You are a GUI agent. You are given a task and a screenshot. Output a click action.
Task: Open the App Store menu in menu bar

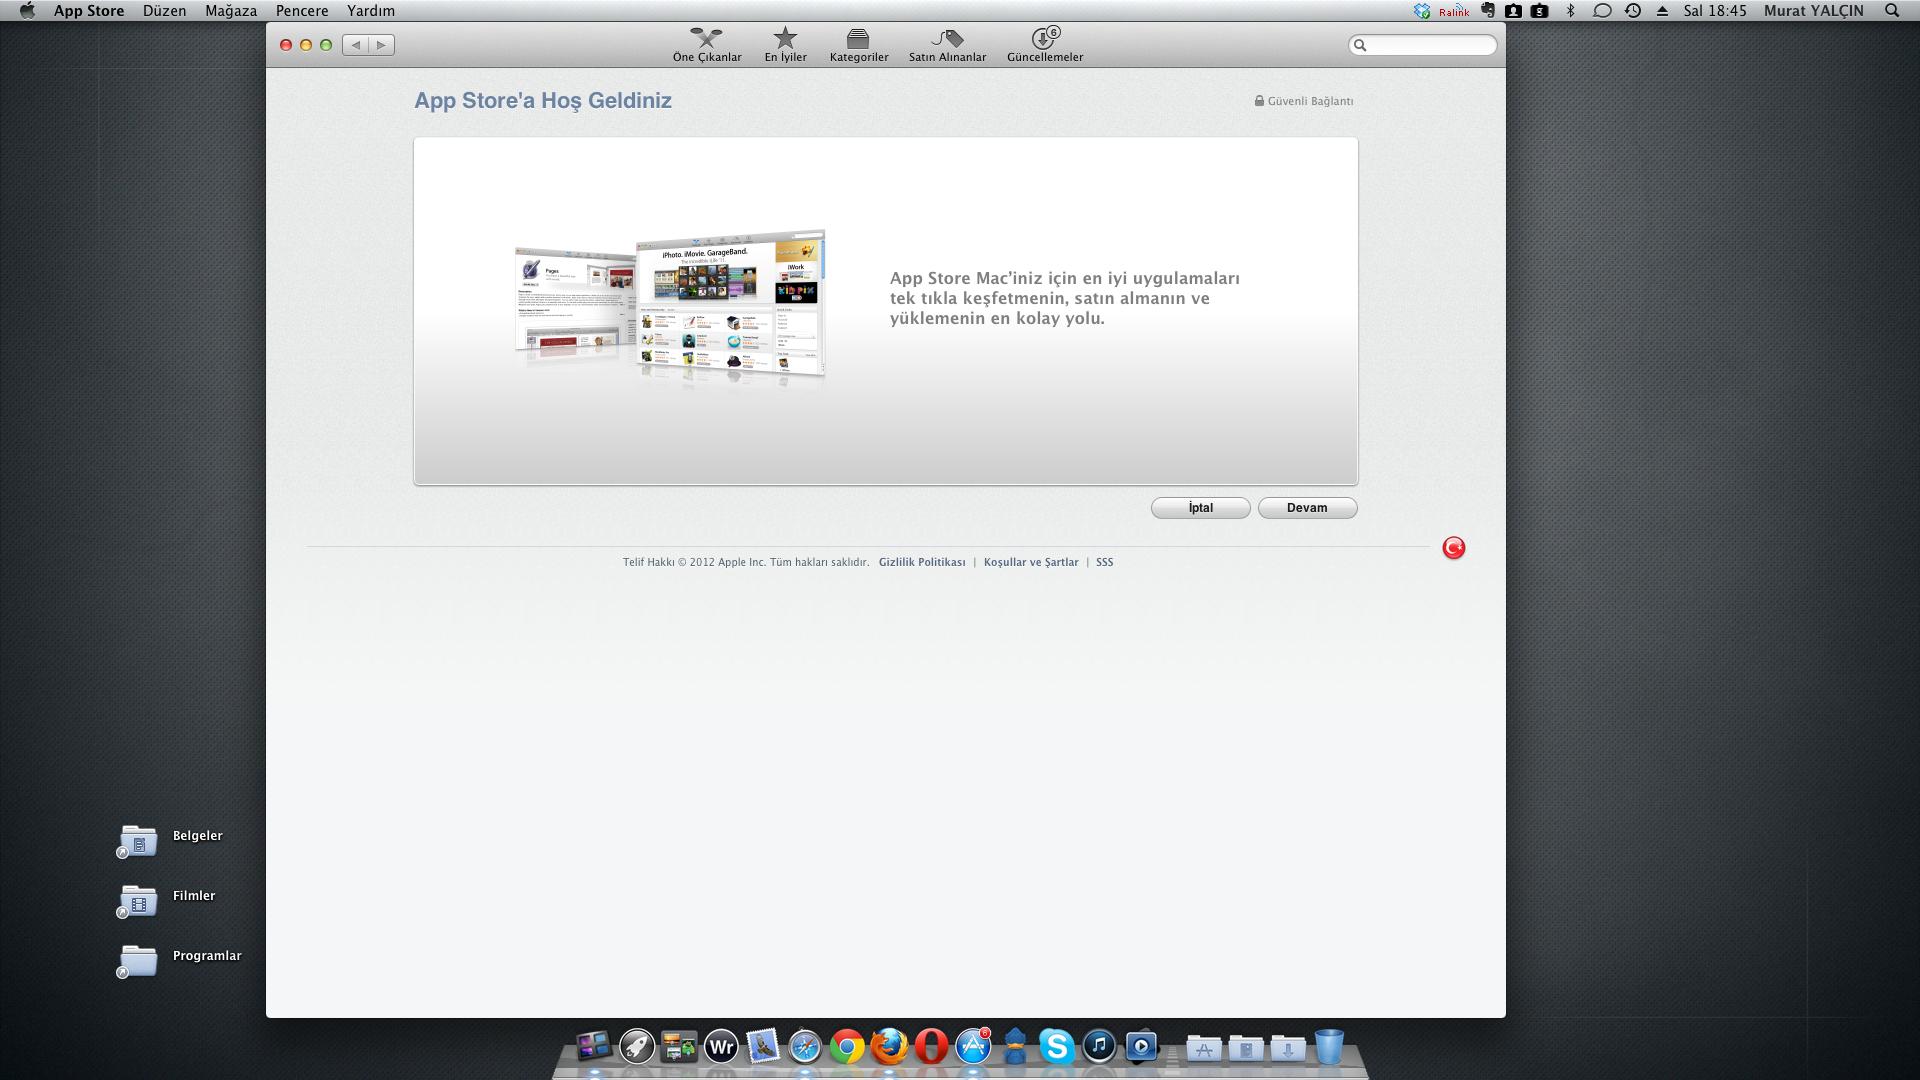[x=89, y=11]
